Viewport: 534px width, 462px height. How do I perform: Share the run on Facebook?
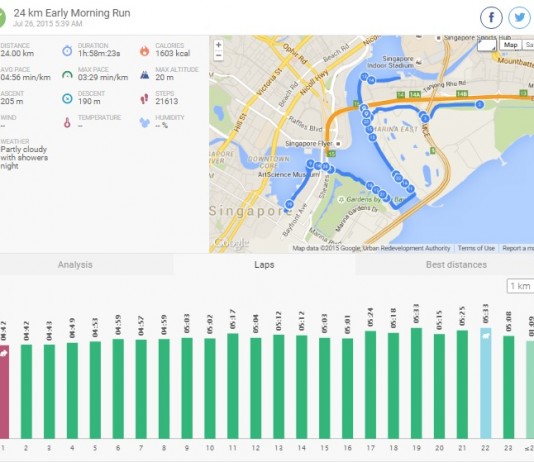[491, 17]
